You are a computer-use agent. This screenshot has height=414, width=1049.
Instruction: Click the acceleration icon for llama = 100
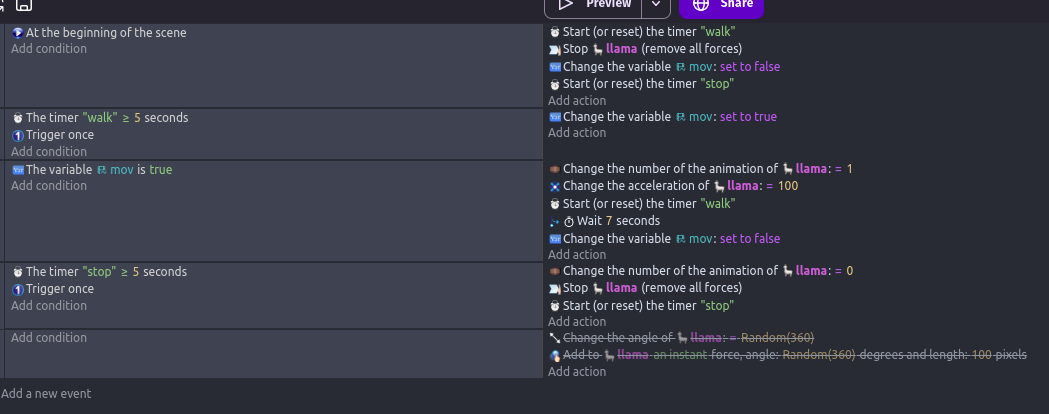[555, 187]
